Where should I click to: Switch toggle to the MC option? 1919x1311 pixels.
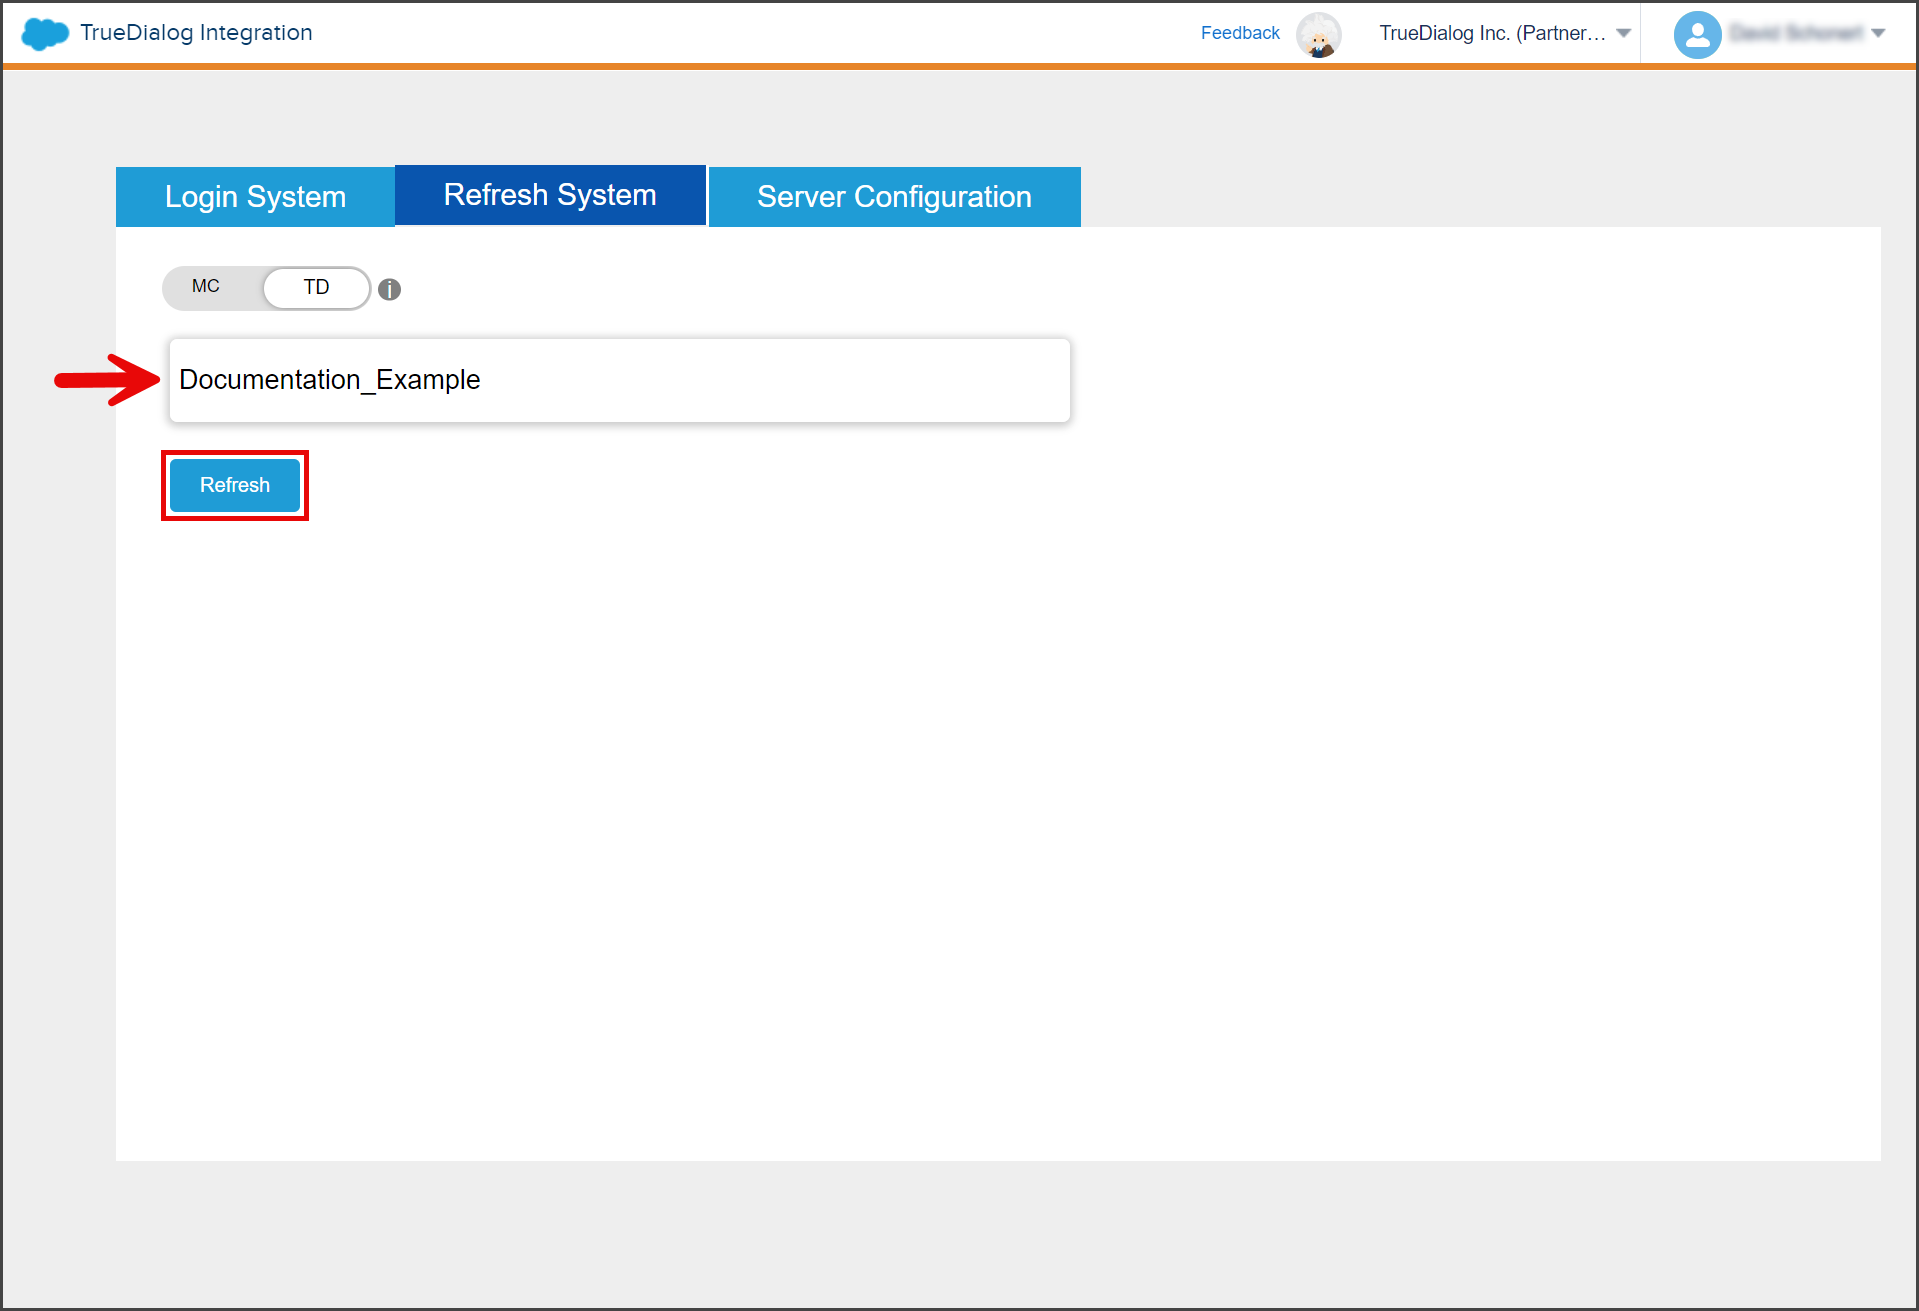(206, 287)
